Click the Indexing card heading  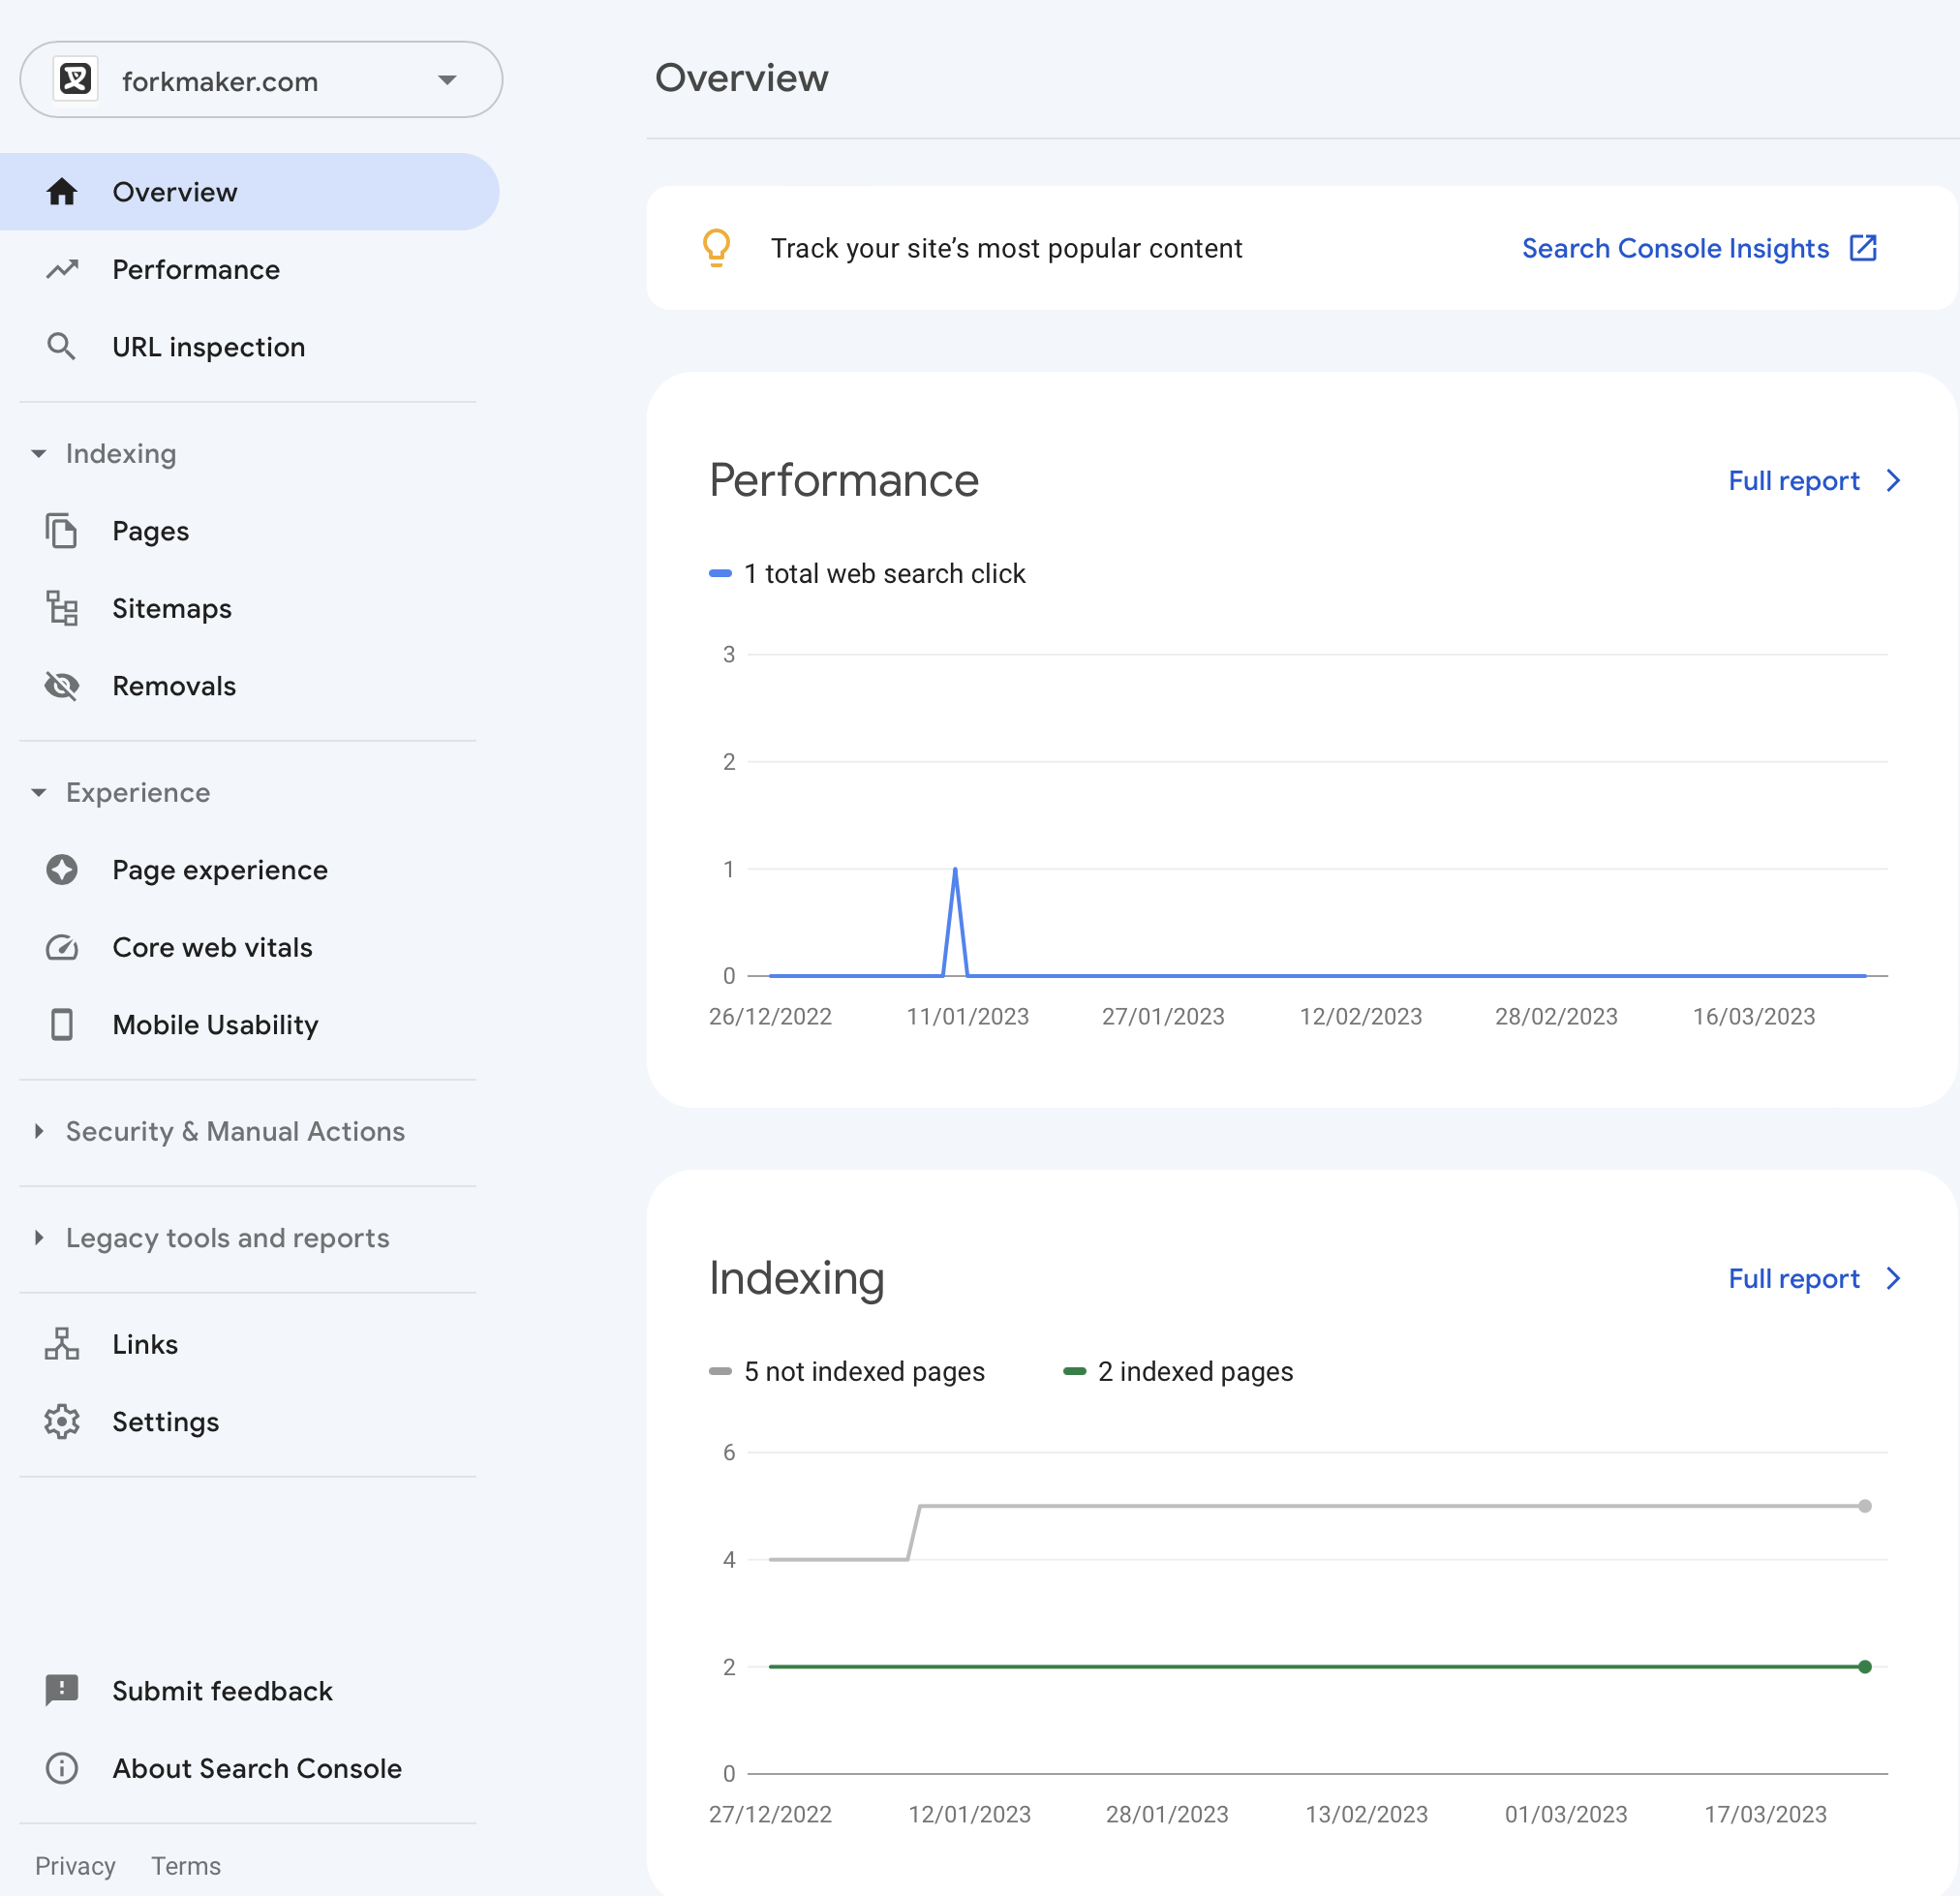797,1279
